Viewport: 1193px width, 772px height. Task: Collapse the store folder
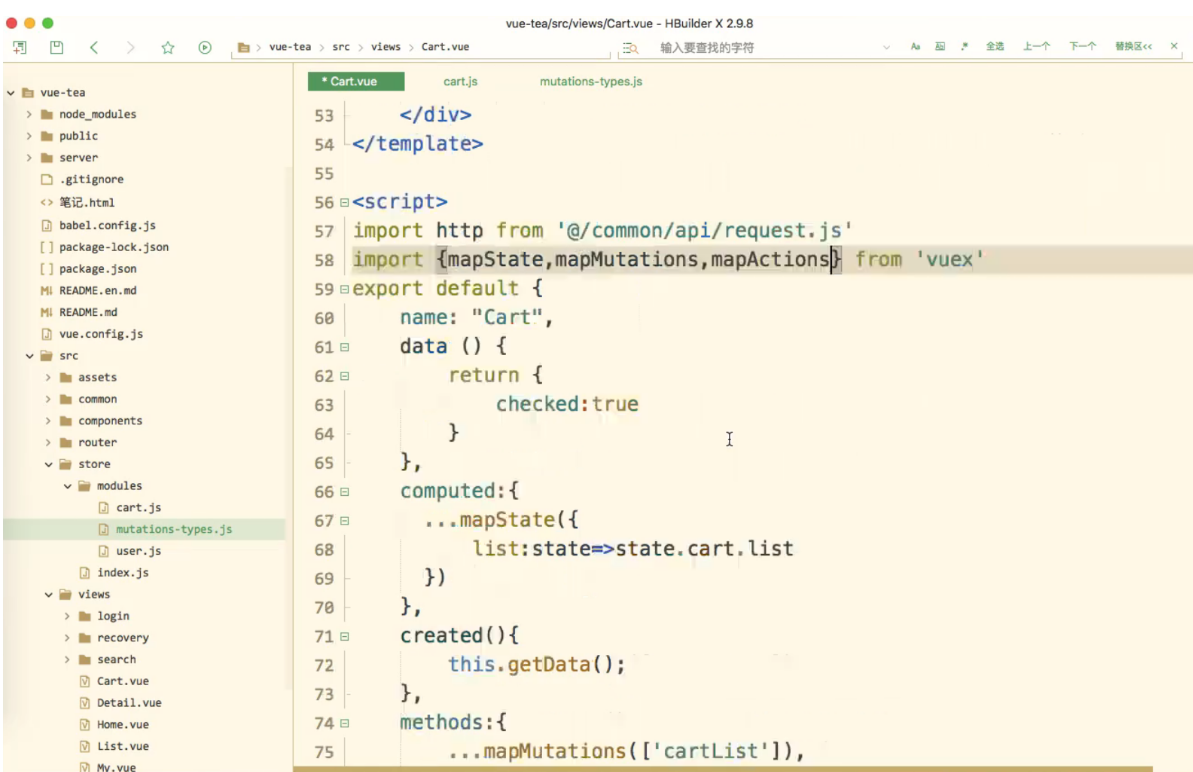coord(48,464)
